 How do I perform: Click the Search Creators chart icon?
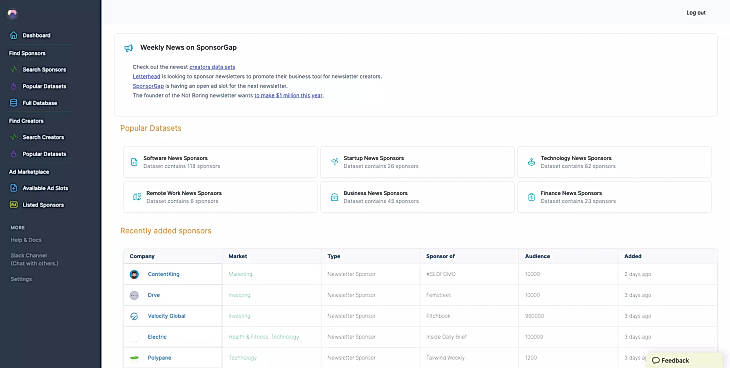(14, 137)
